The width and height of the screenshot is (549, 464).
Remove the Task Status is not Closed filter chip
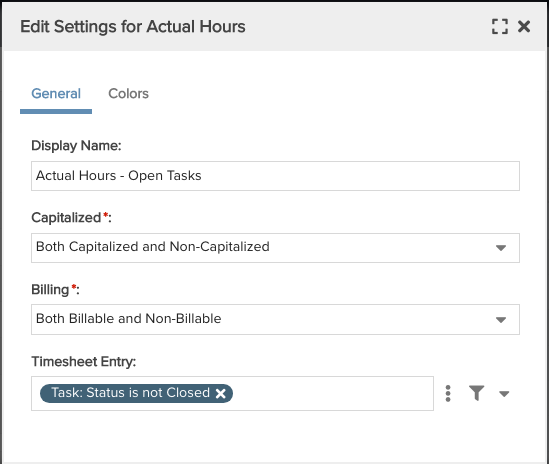tap(221, 393)
